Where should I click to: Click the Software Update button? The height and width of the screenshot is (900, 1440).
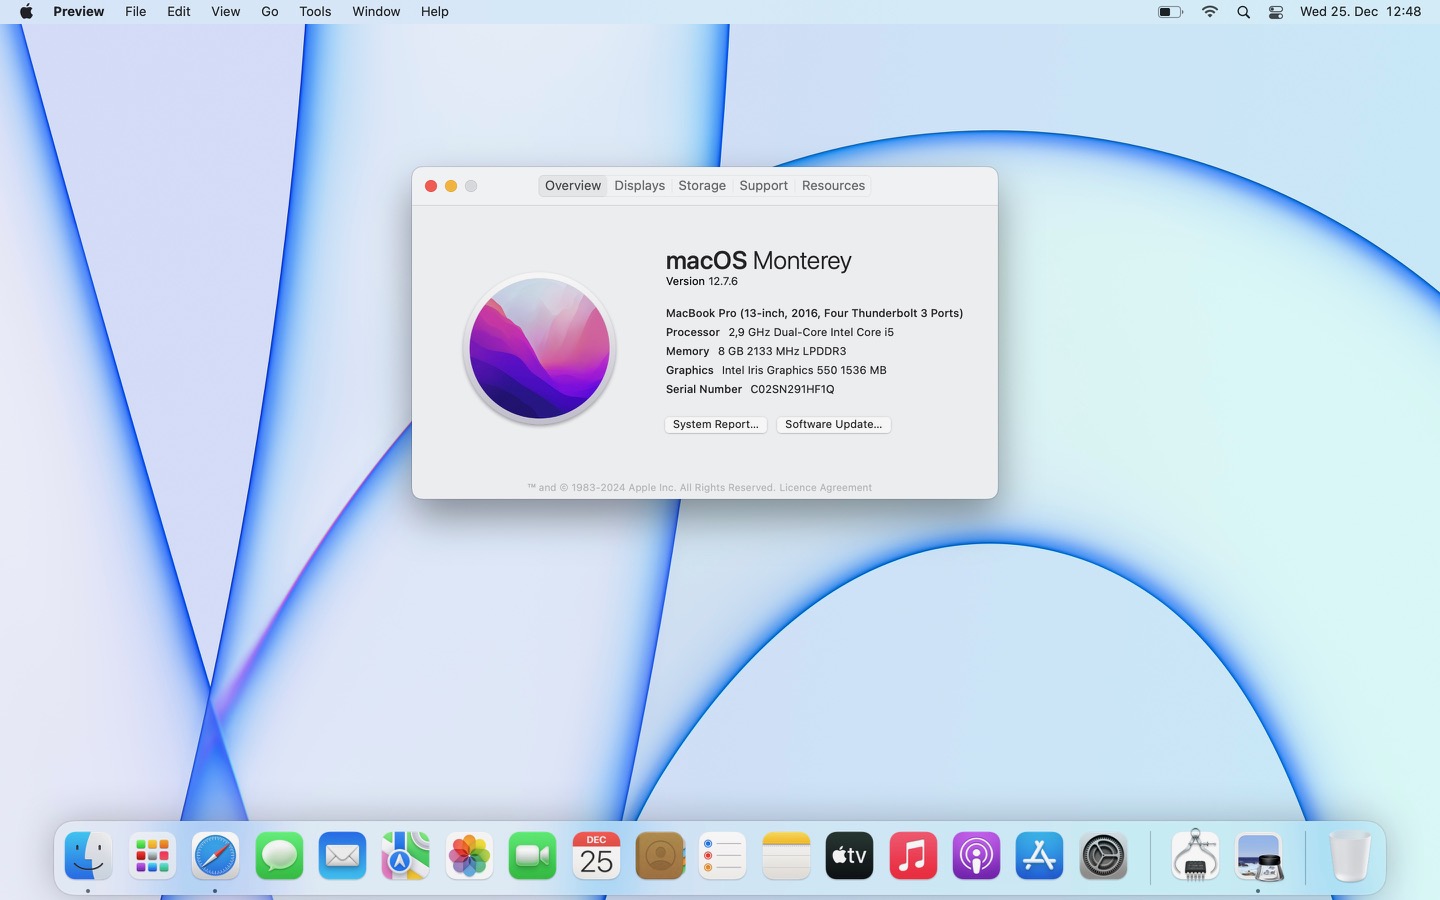point(834,424)
